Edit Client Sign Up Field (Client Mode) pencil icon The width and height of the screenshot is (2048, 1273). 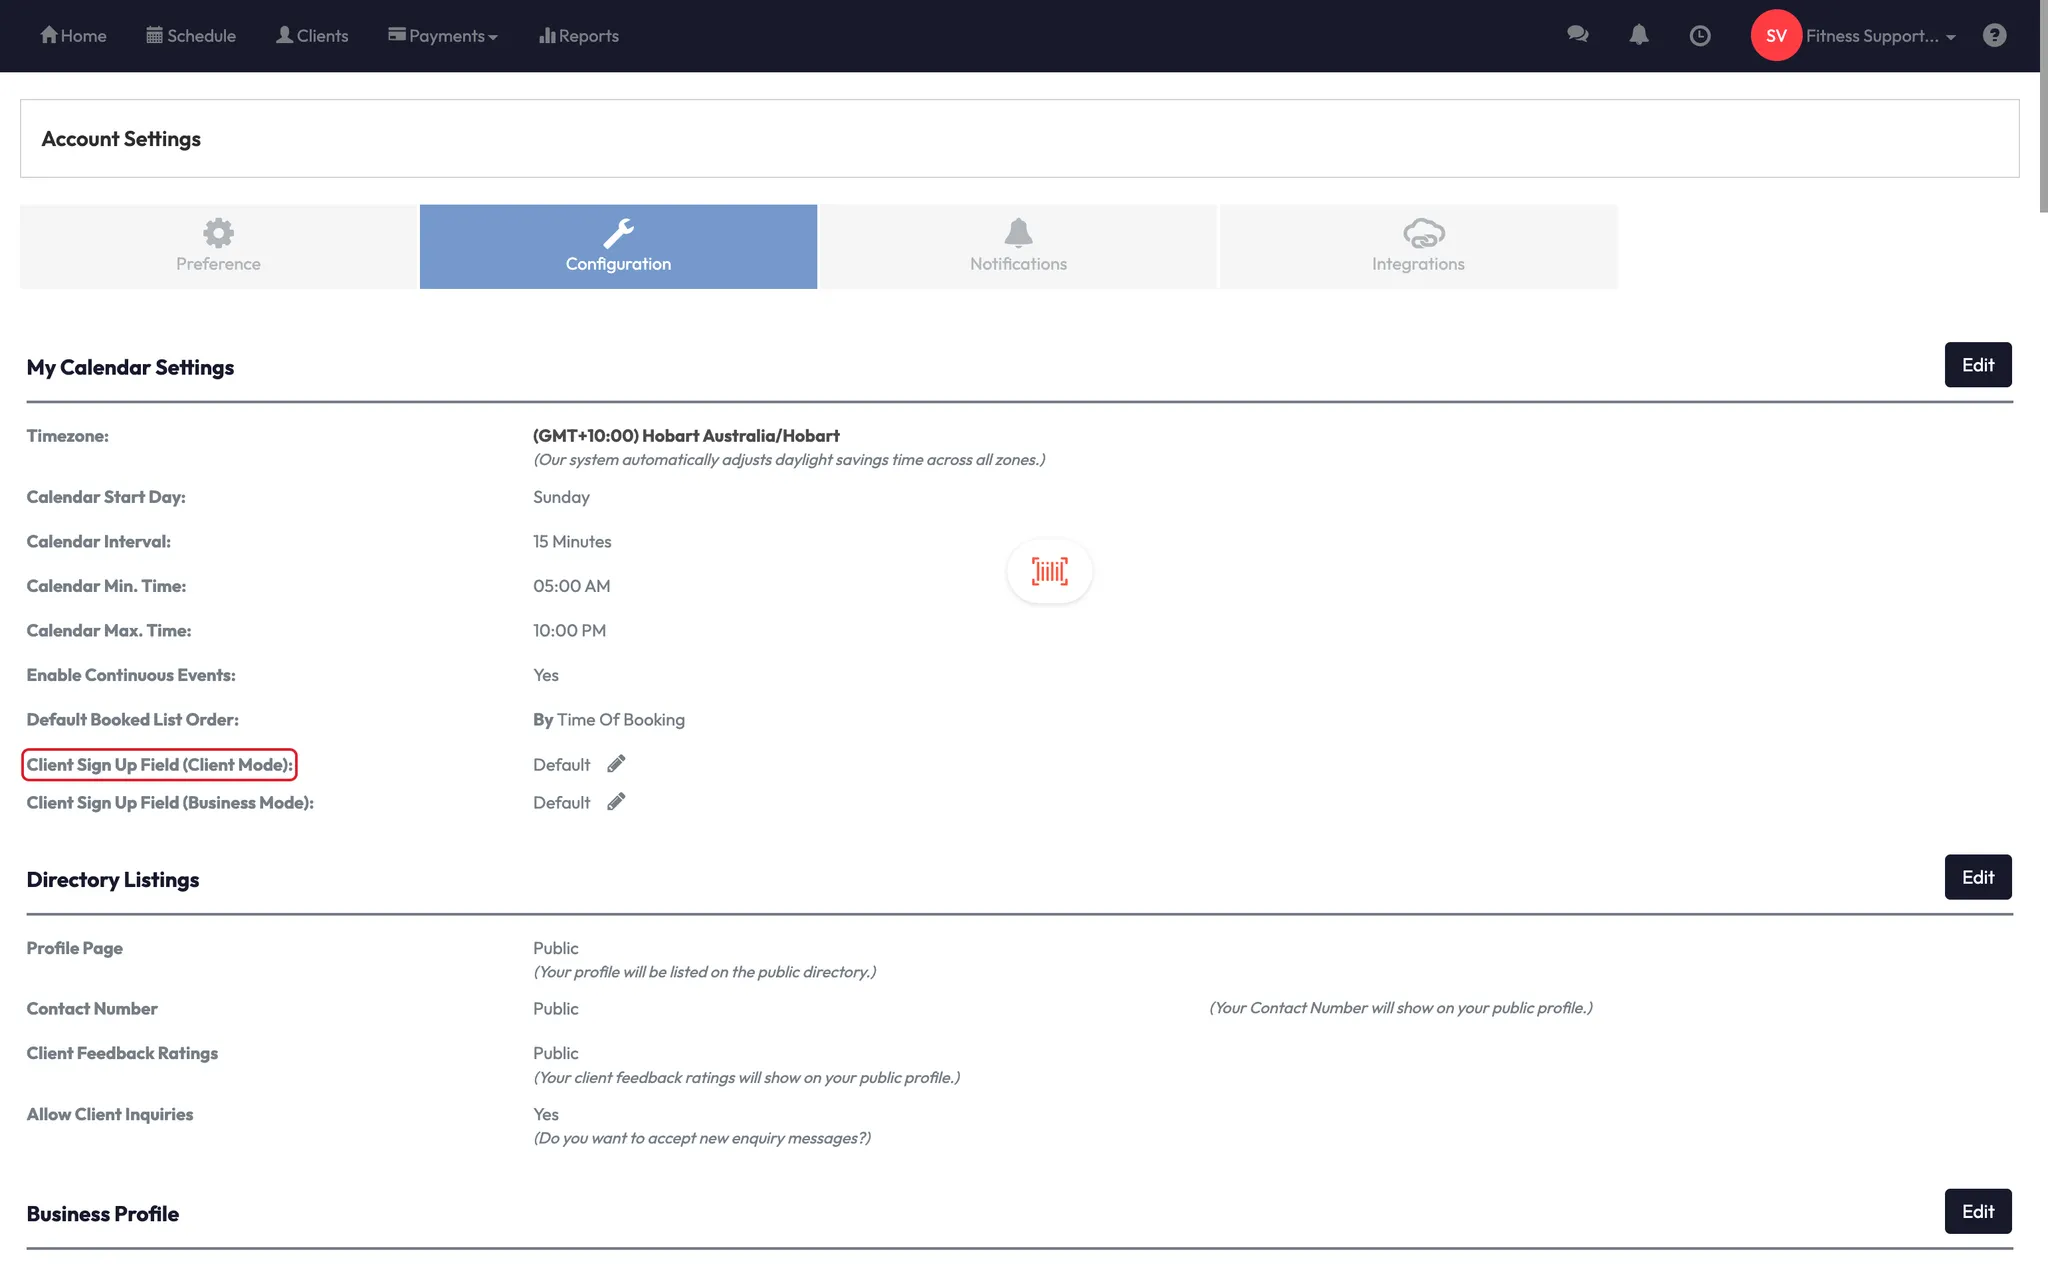coord(617,763)
